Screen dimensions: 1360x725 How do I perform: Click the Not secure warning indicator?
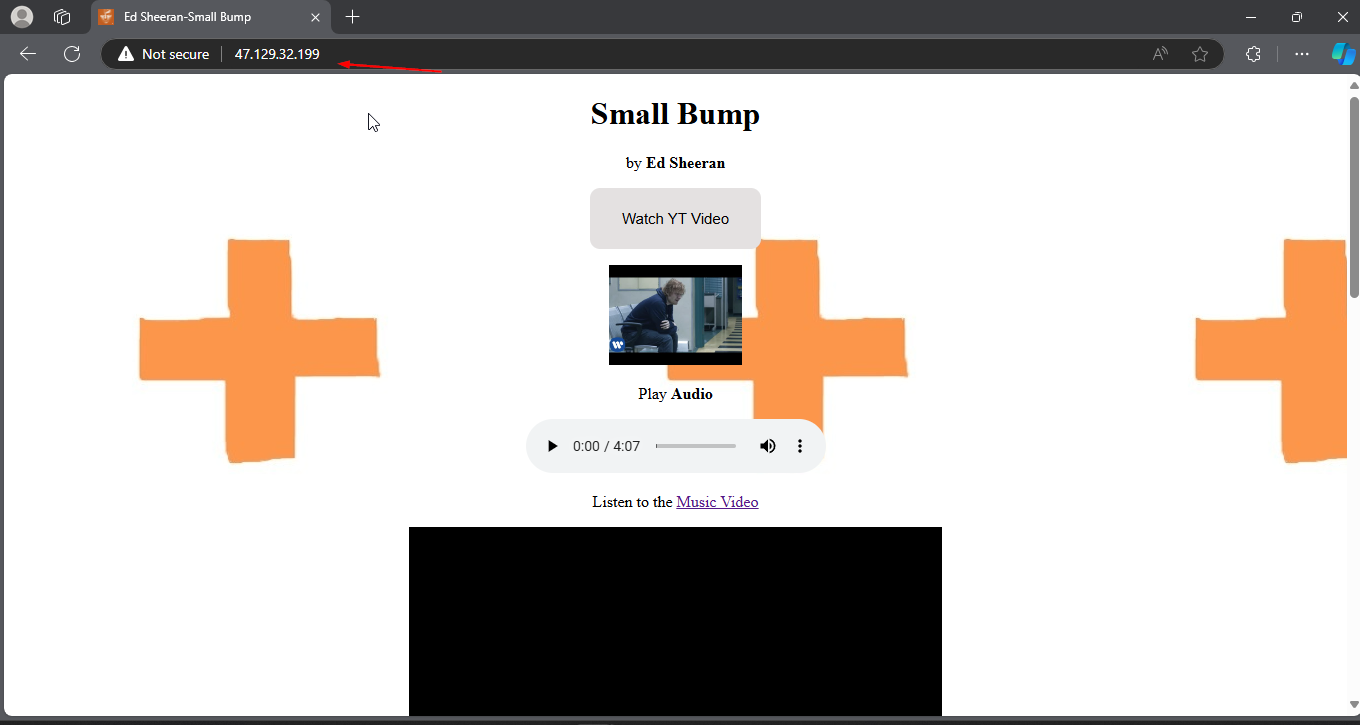point(164,54)
